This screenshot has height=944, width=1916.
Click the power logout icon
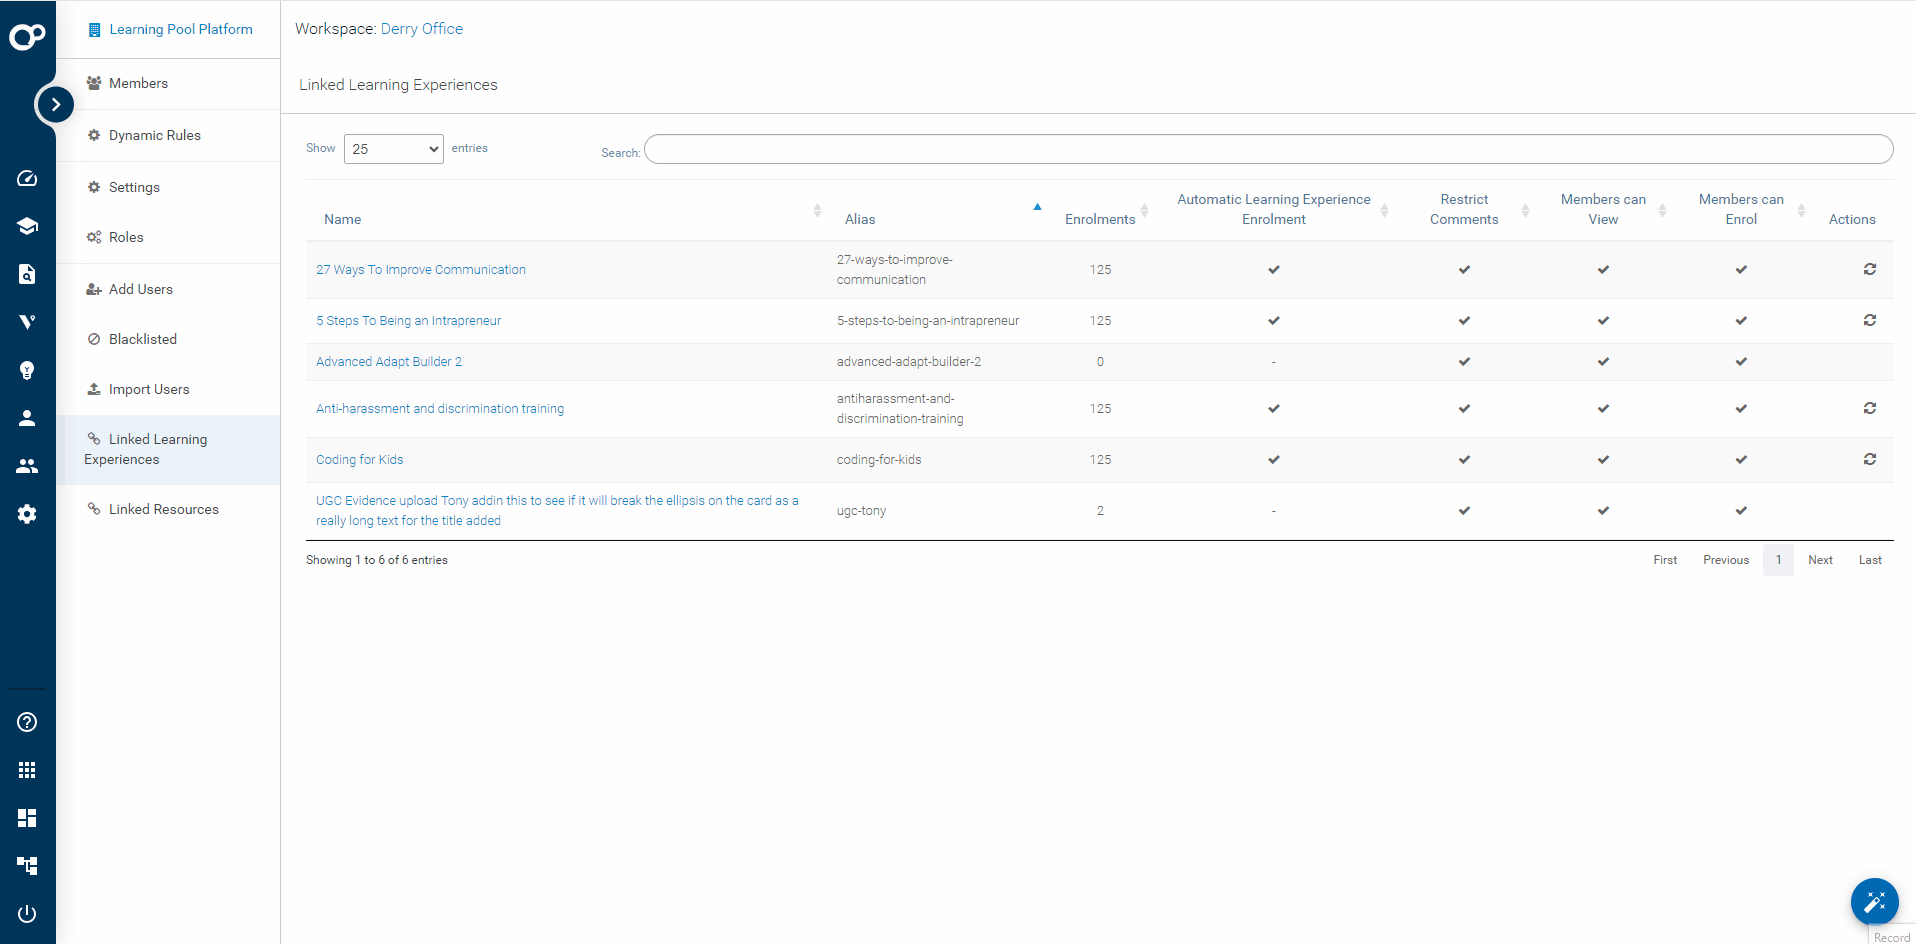[27, 913]
